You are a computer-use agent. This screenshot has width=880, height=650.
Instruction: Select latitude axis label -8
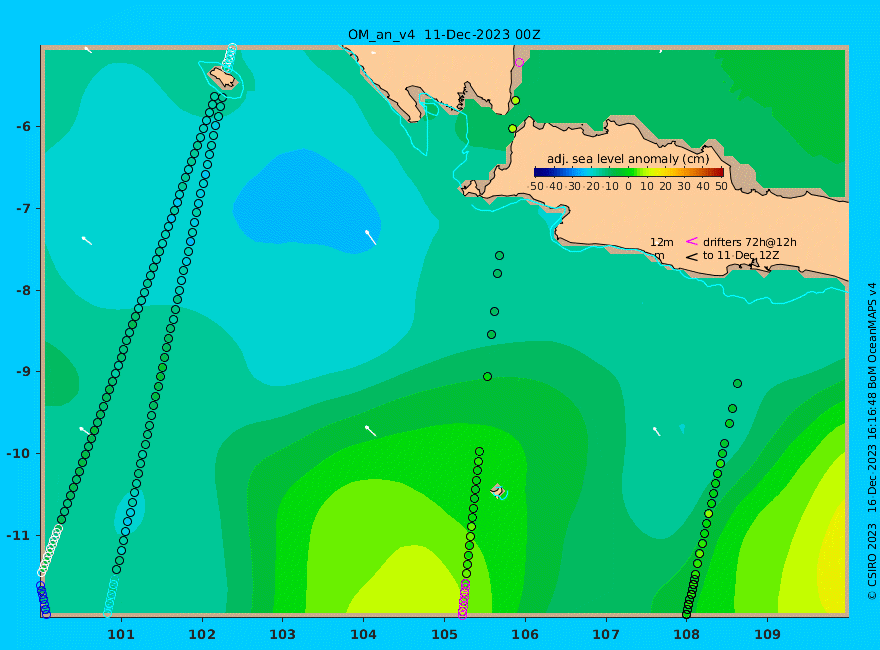(x=23, y=290)
